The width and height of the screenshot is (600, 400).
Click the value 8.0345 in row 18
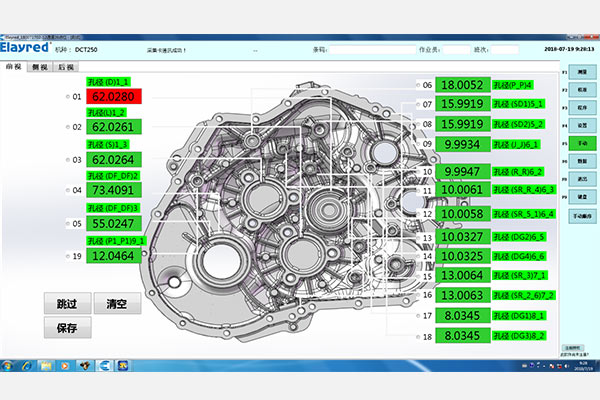[x=463, y=336]
